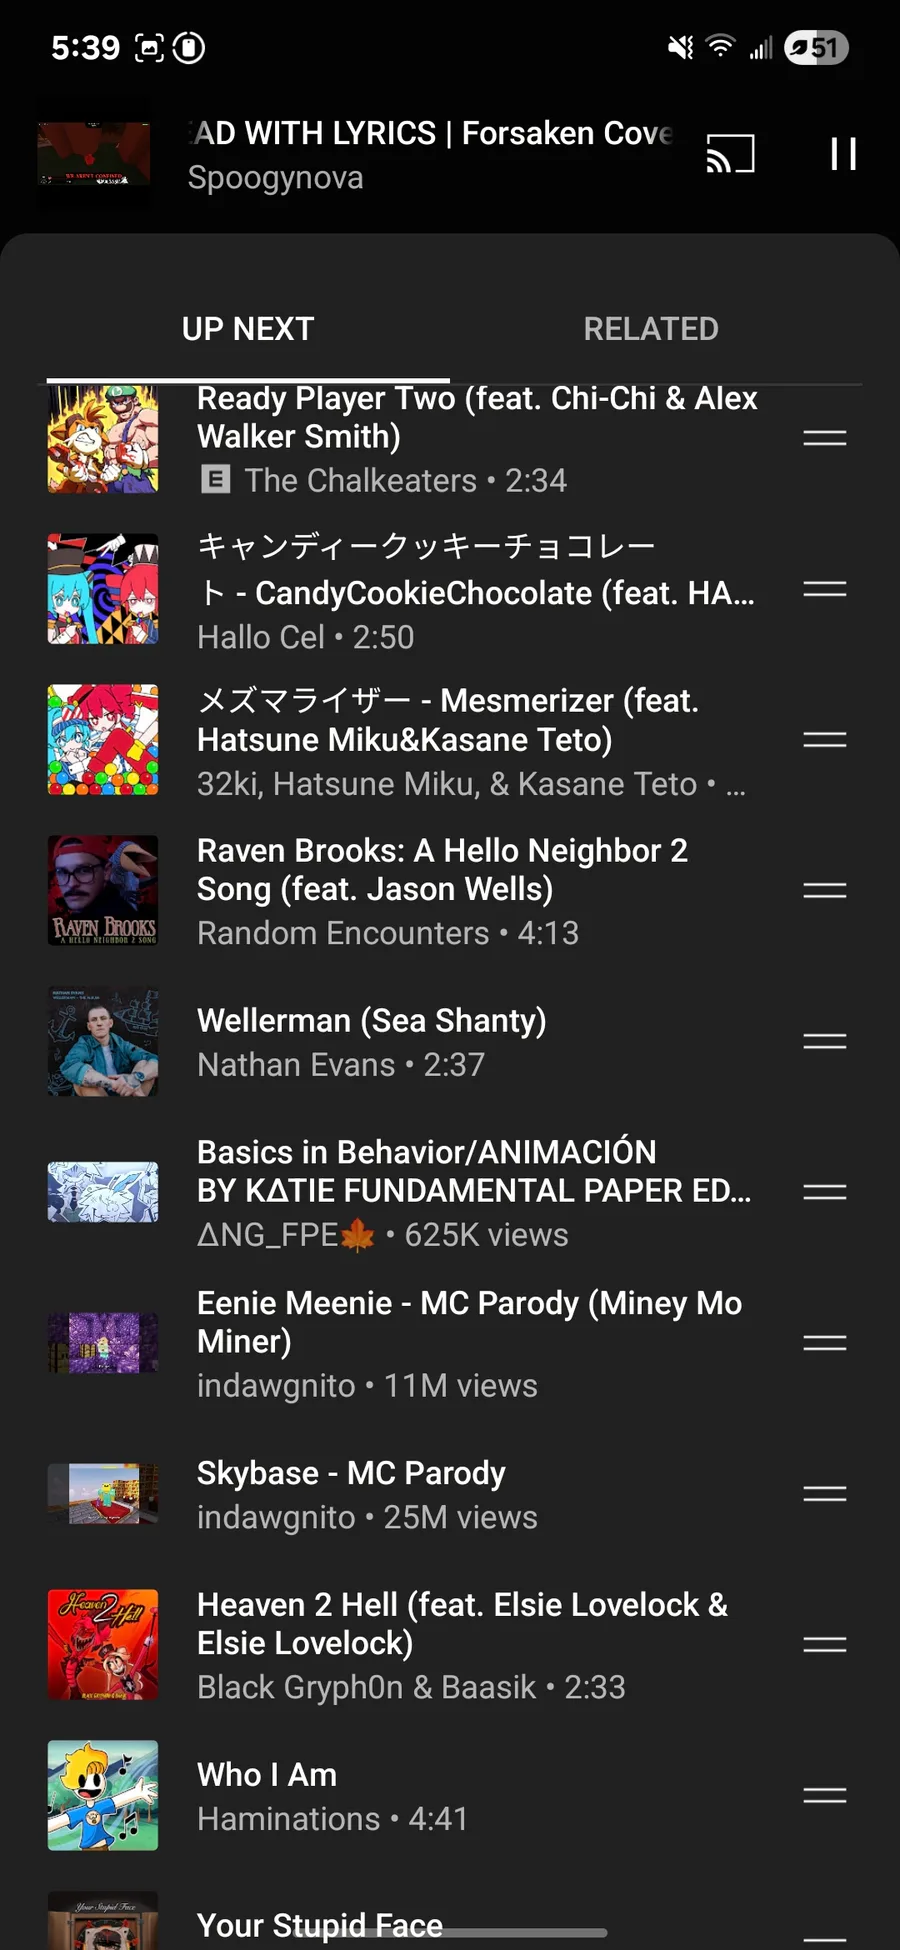
Task: Switch to the RELATED tab
Action: point(651,329)
